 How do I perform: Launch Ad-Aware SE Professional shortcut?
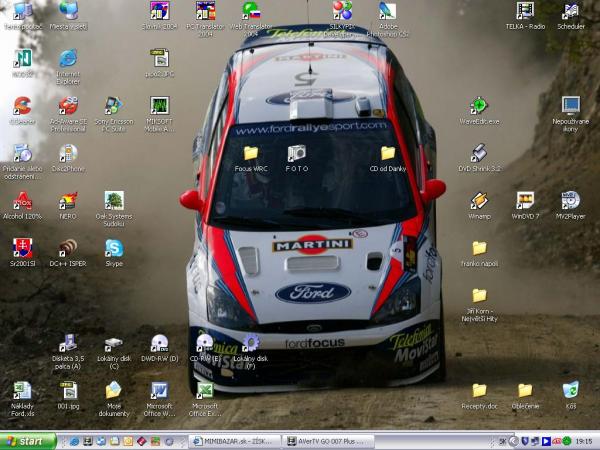tap(68, 105)
